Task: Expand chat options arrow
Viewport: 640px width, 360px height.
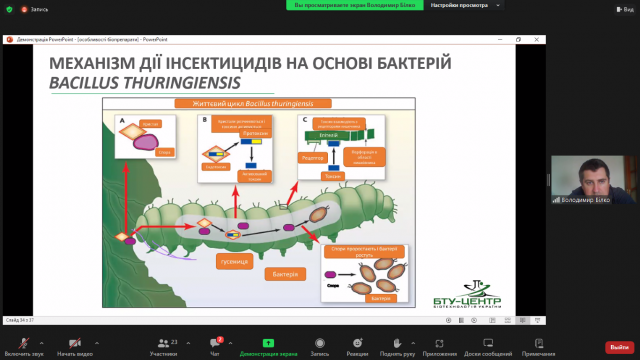Action: 231,343
